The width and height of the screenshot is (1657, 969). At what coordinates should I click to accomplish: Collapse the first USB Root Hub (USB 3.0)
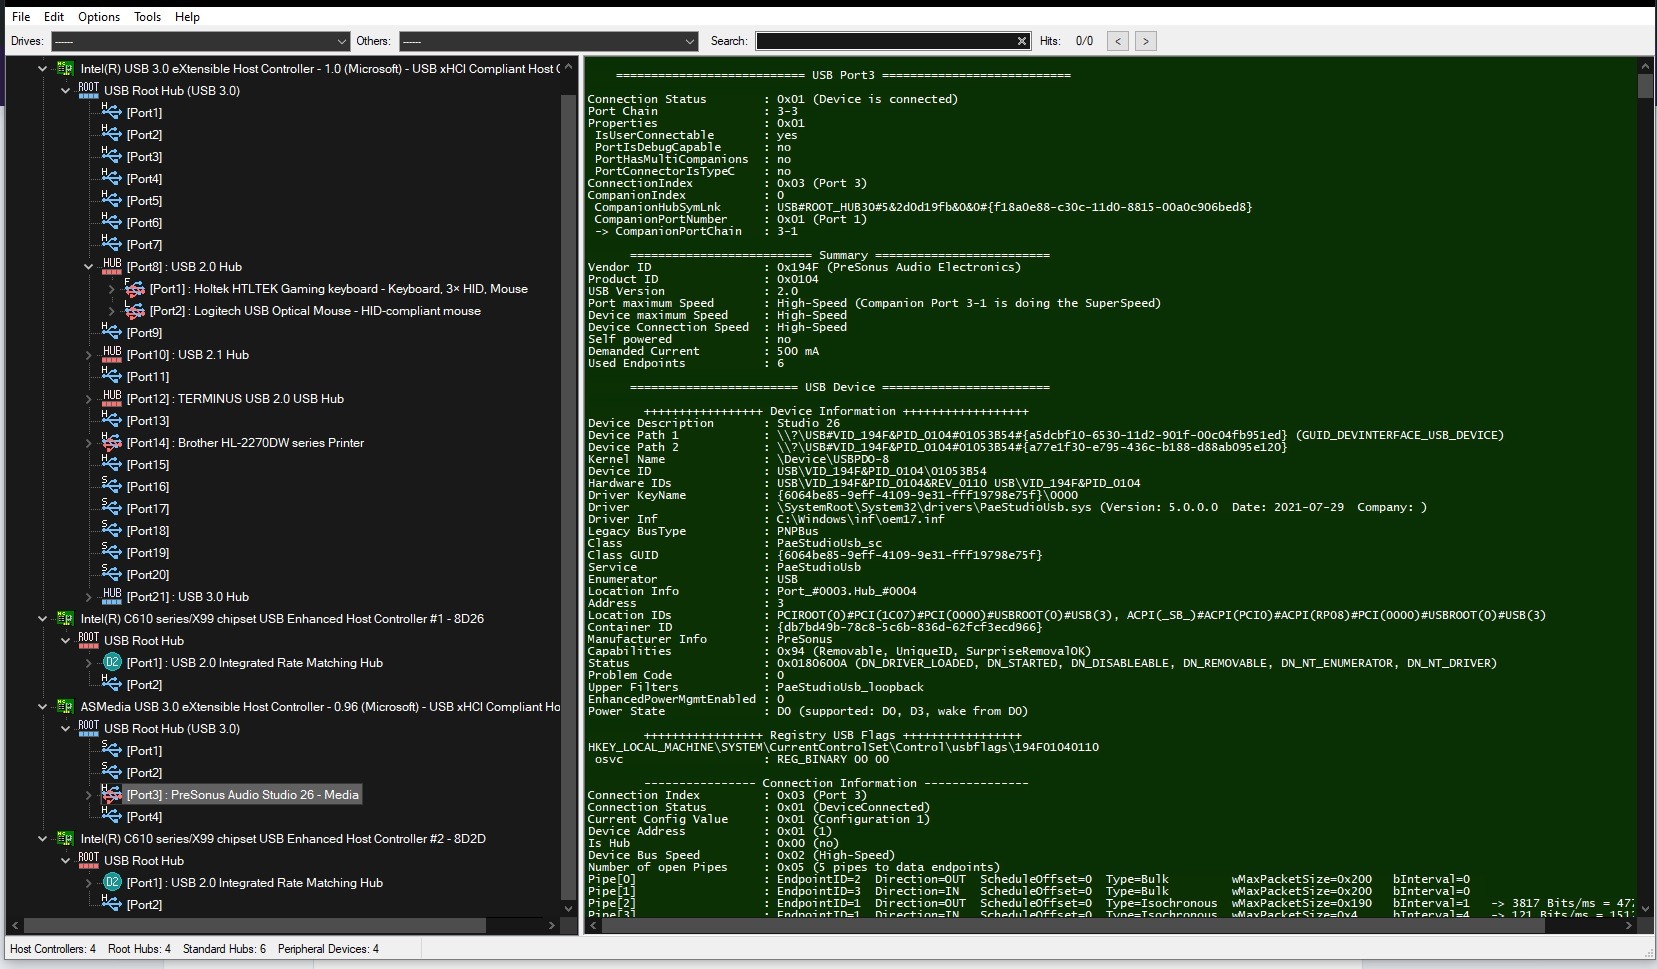[65, 91]
